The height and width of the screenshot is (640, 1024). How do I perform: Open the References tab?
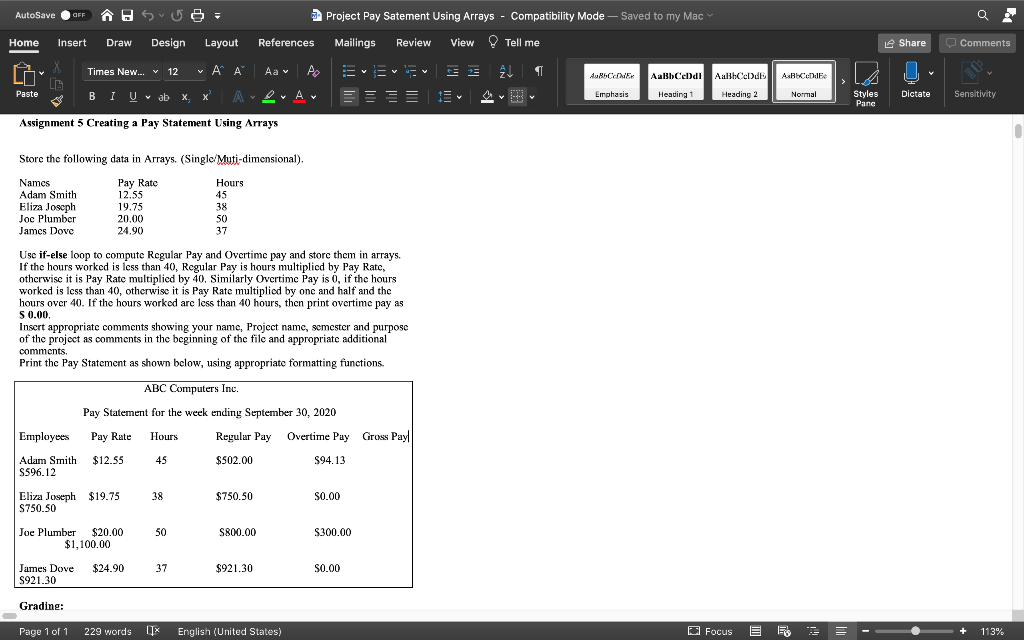pyautogui.click(x=286, y=42)
